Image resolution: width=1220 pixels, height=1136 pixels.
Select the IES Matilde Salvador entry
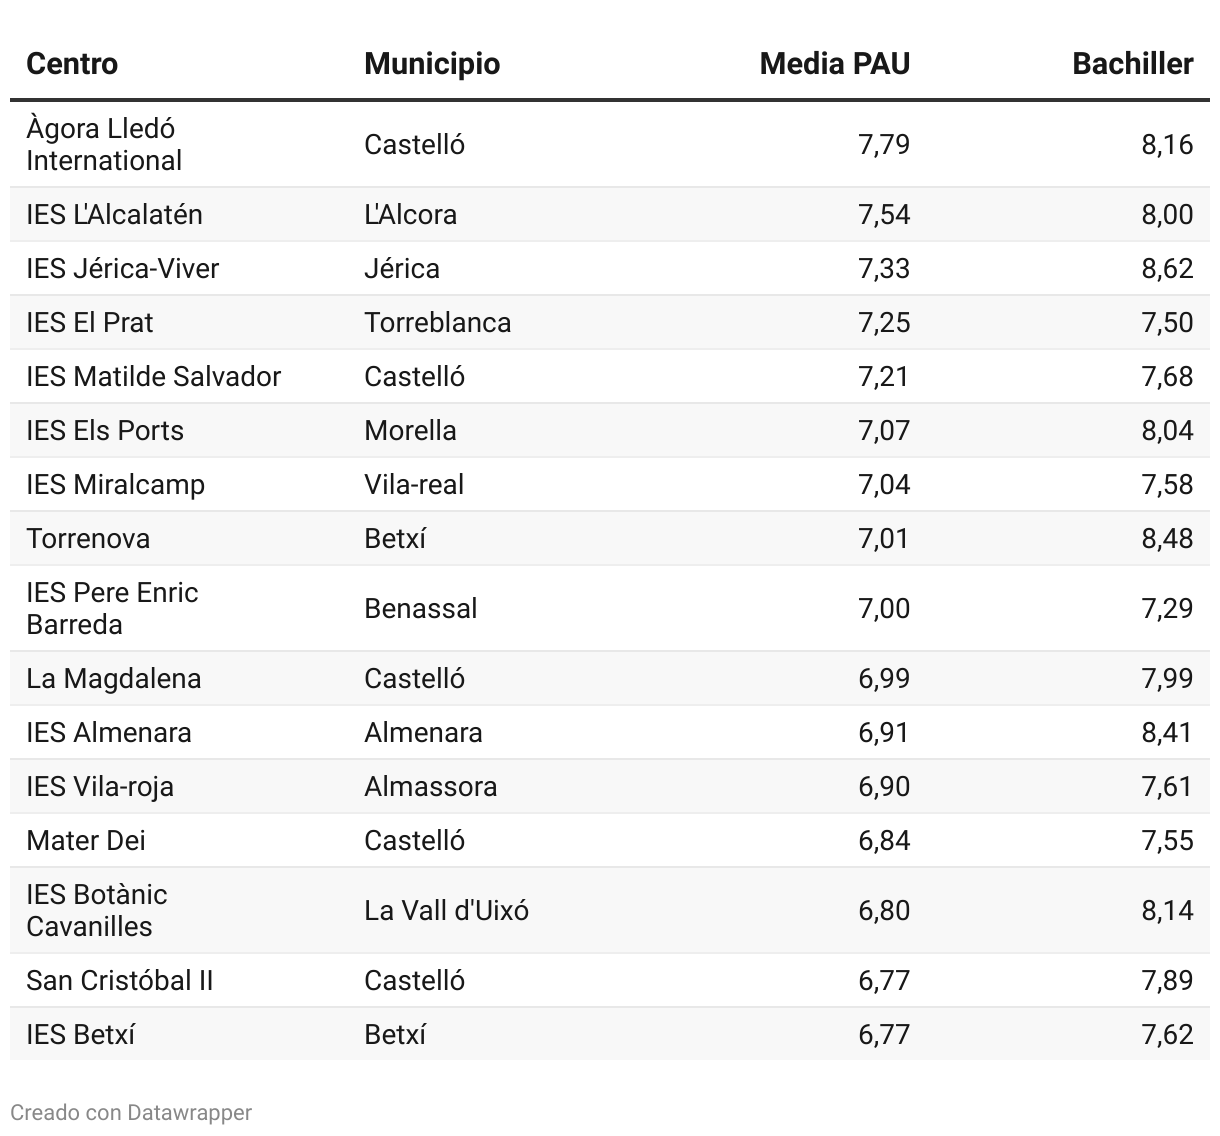tap(153, 376)
